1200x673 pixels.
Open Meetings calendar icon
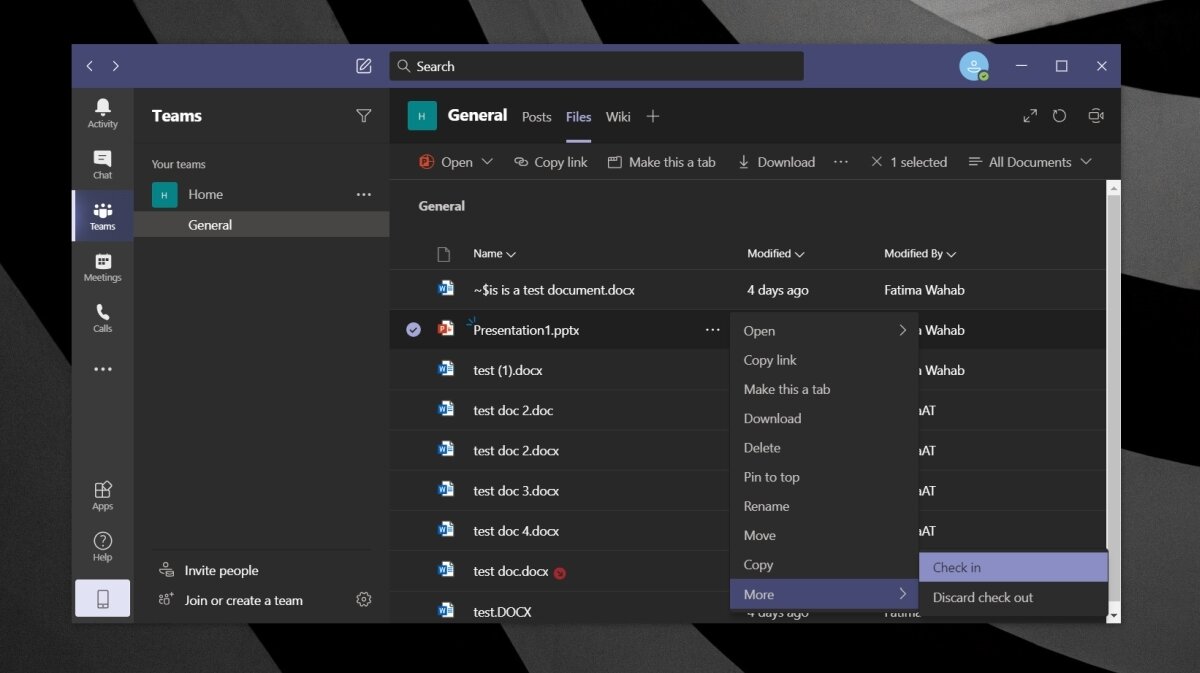point(102,268)
